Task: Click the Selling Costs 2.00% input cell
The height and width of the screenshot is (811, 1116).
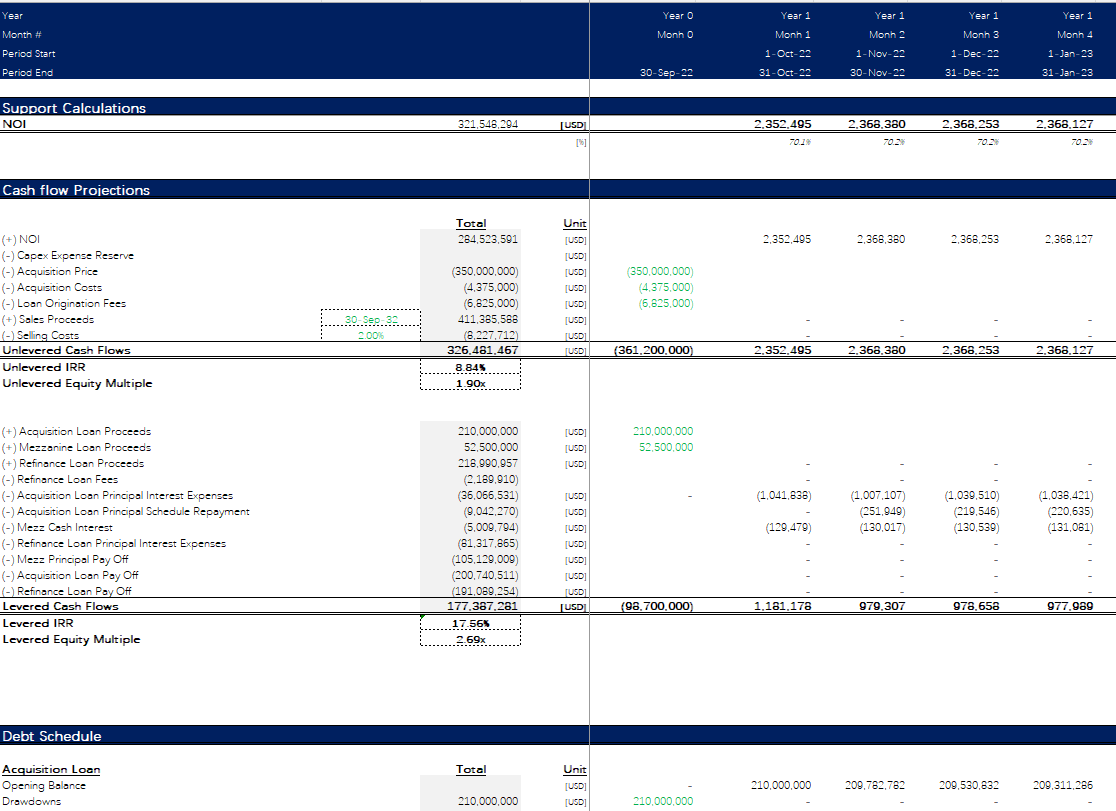Action: point(370,336)
